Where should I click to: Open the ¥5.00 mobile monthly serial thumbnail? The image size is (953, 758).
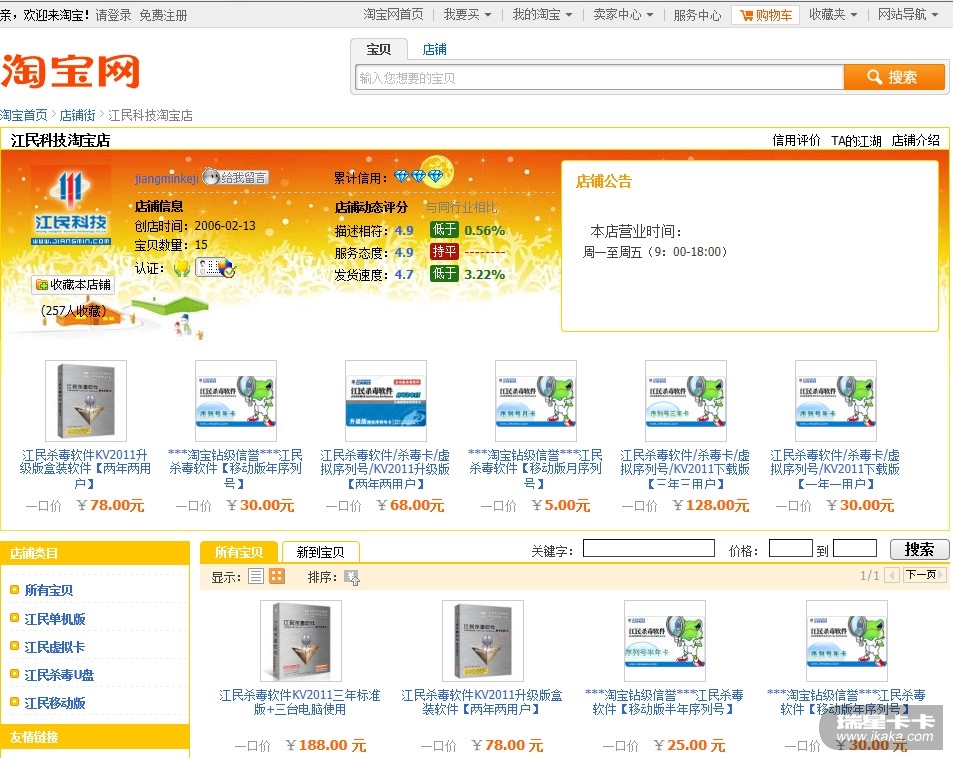[535, 401]
